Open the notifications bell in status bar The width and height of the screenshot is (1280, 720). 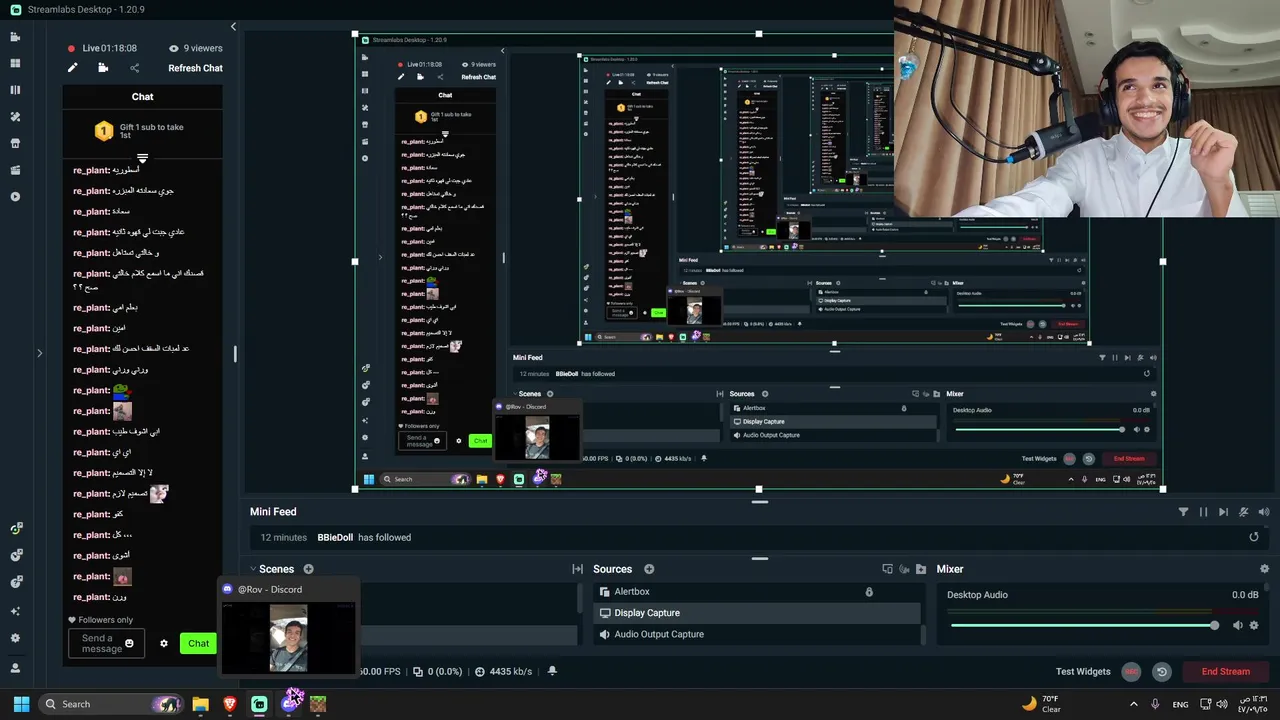click(552, 671)
